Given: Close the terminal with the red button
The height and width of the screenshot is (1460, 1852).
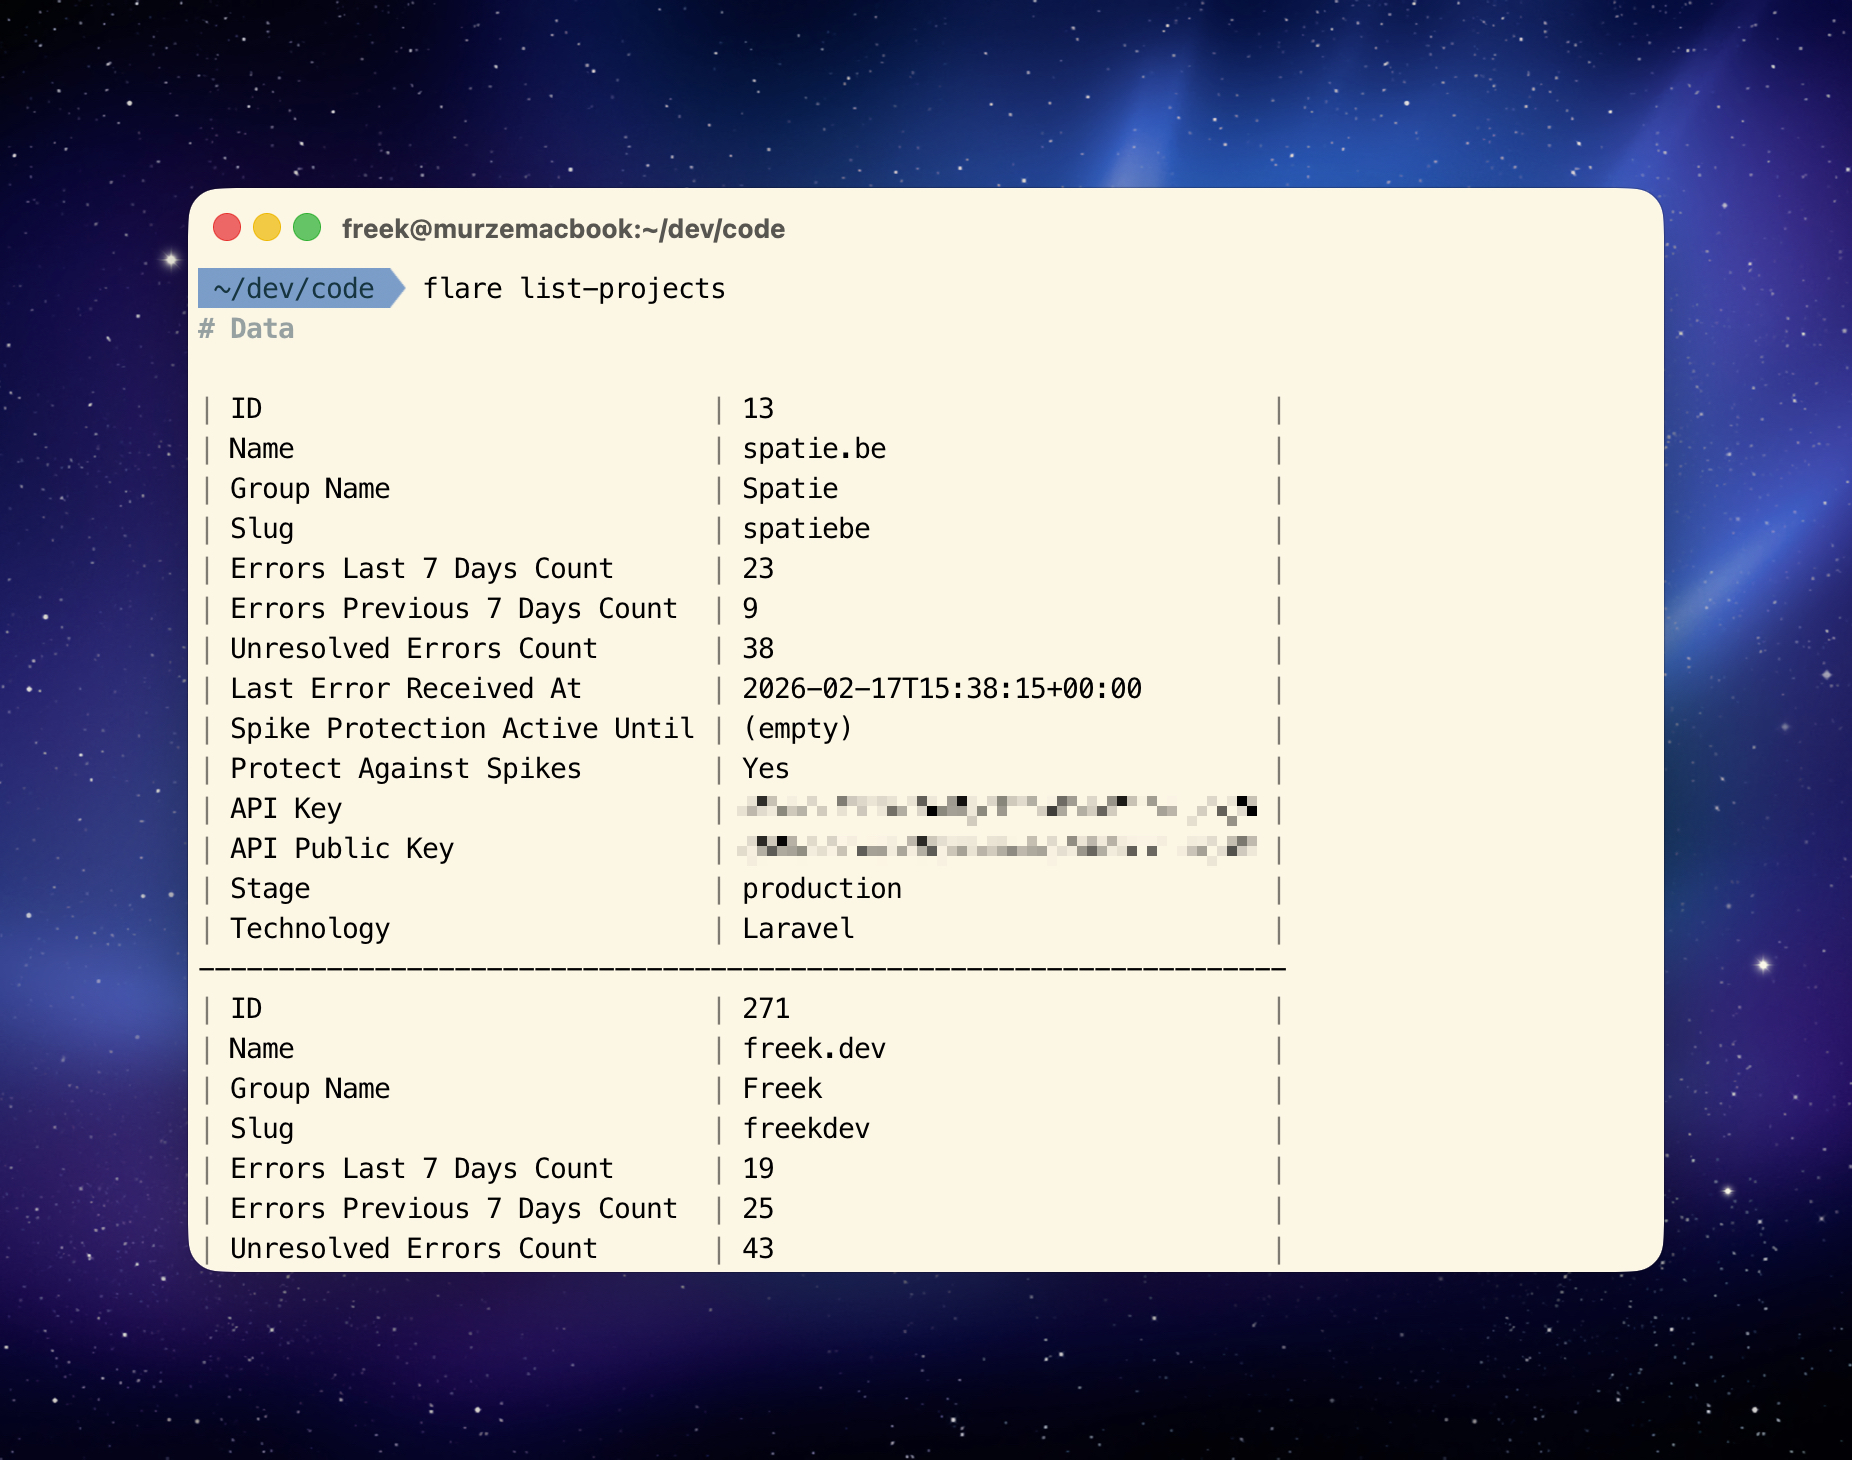Looking at the screenshot, I should pos(227,228).
